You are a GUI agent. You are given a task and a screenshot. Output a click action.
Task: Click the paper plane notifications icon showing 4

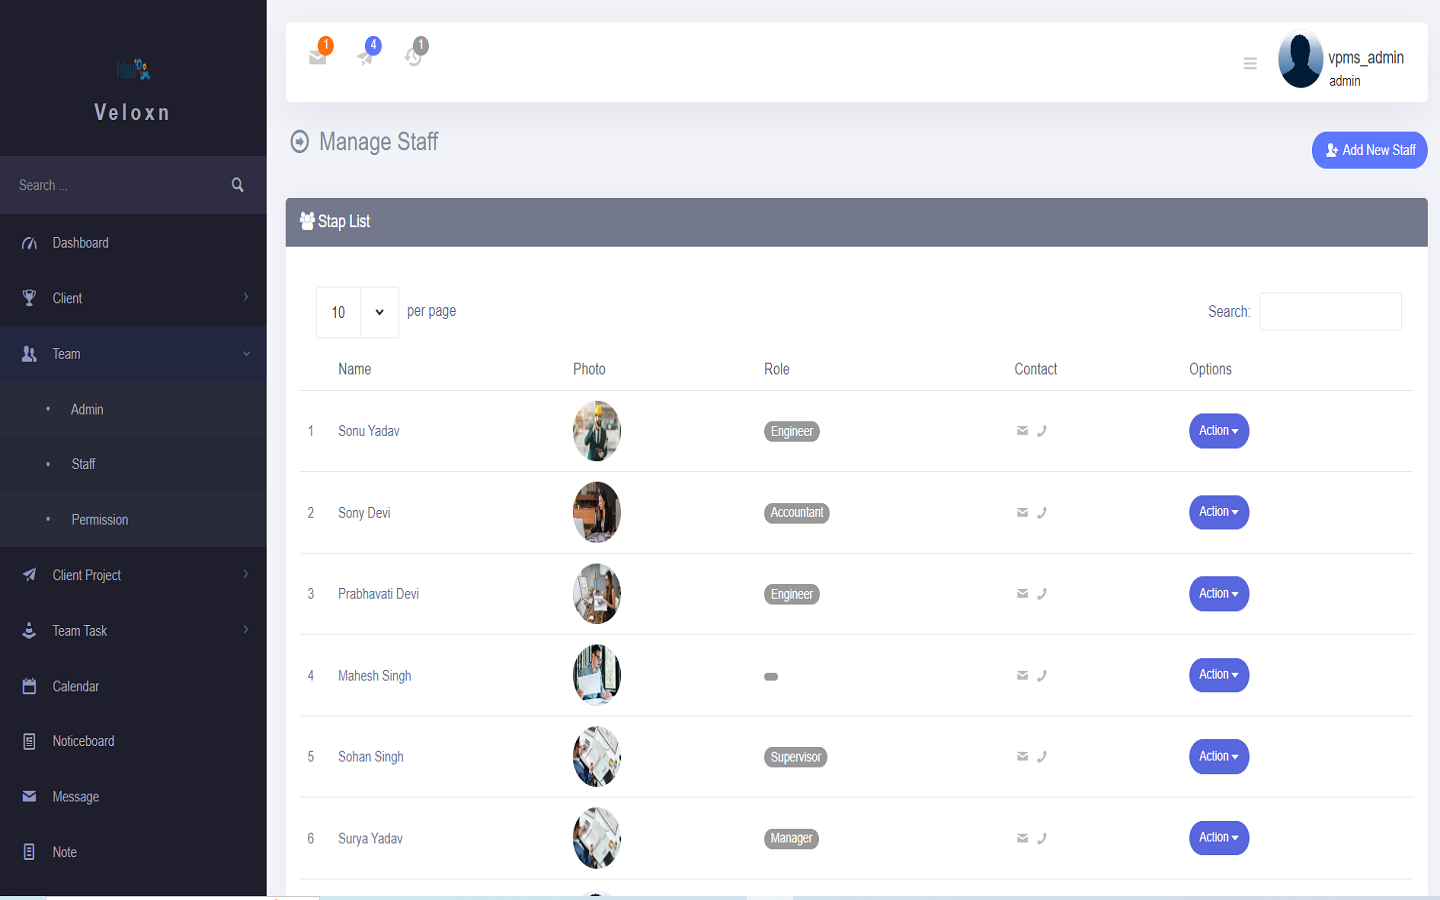tap(366, 58)
